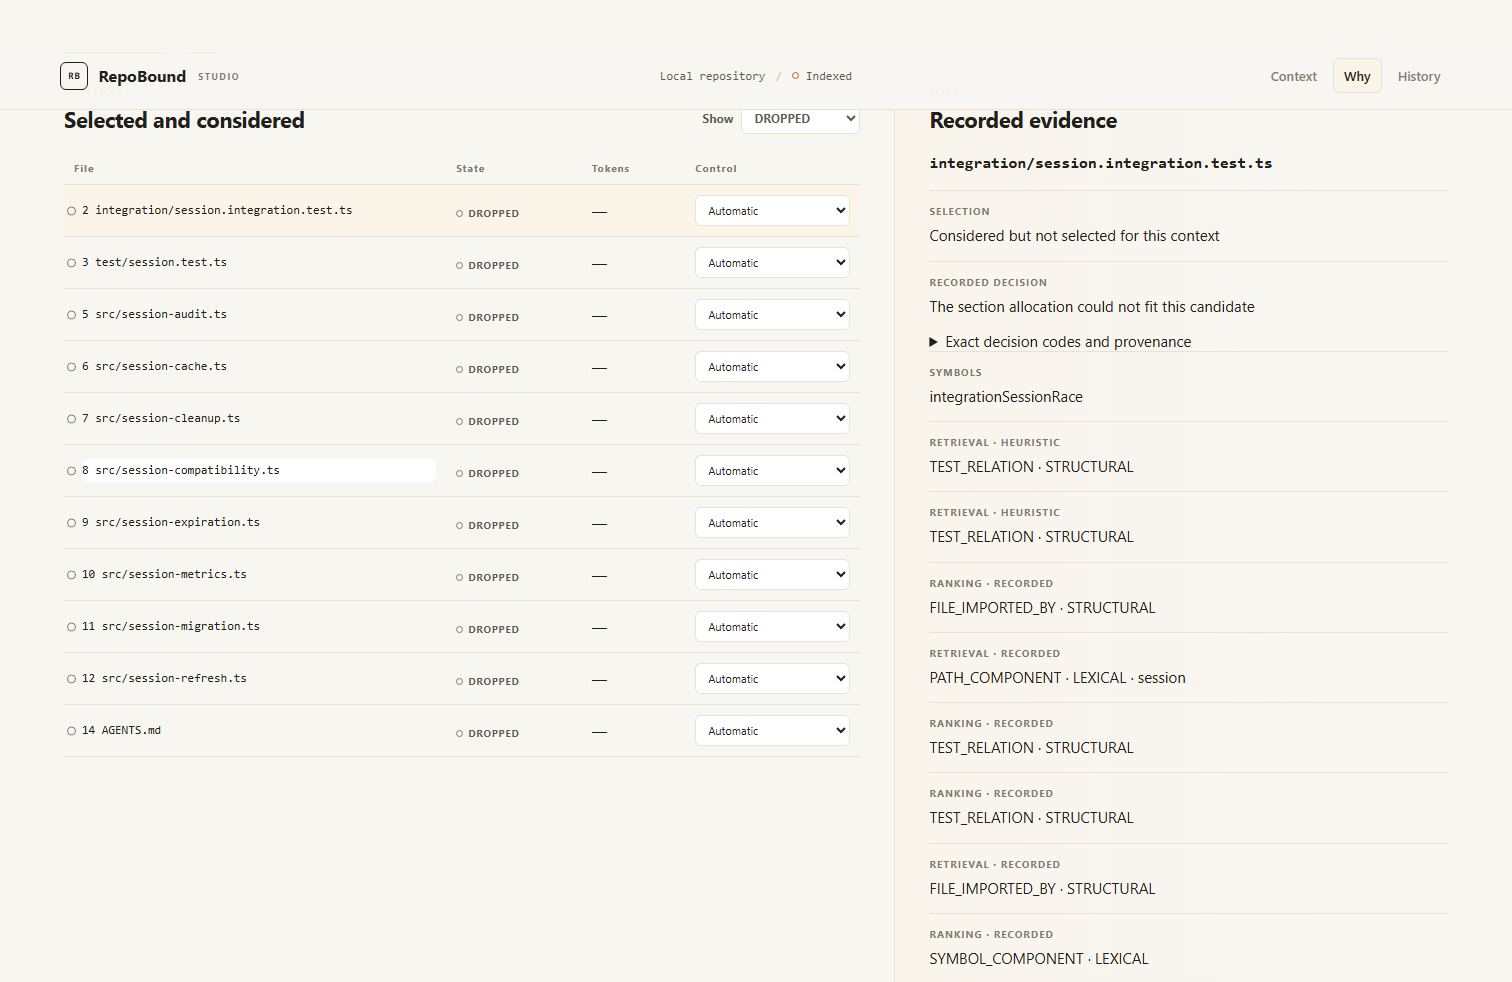Click the Tokens column header
This screenshot has height=982, width=1512.
[x=610, y=169]
